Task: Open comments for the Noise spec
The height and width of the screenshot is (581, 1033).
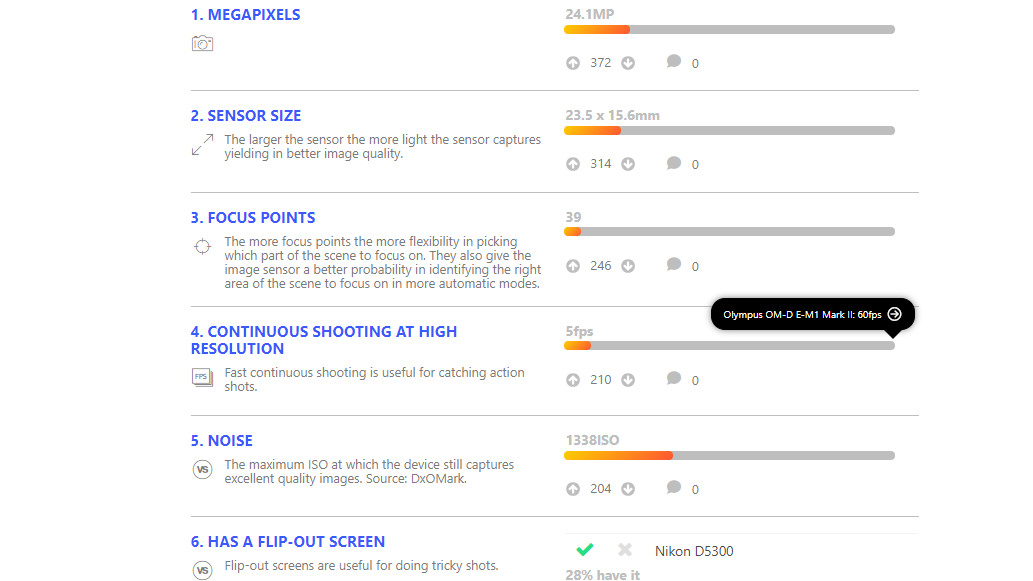Action: [x=673, y=487]
